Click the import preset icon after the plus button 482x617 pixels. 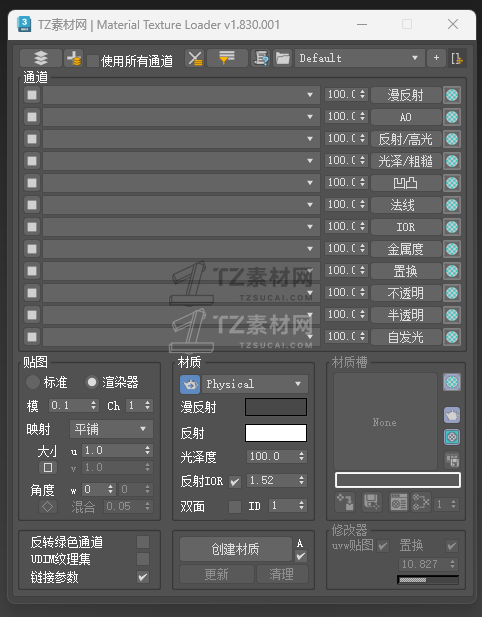(457, 58)
